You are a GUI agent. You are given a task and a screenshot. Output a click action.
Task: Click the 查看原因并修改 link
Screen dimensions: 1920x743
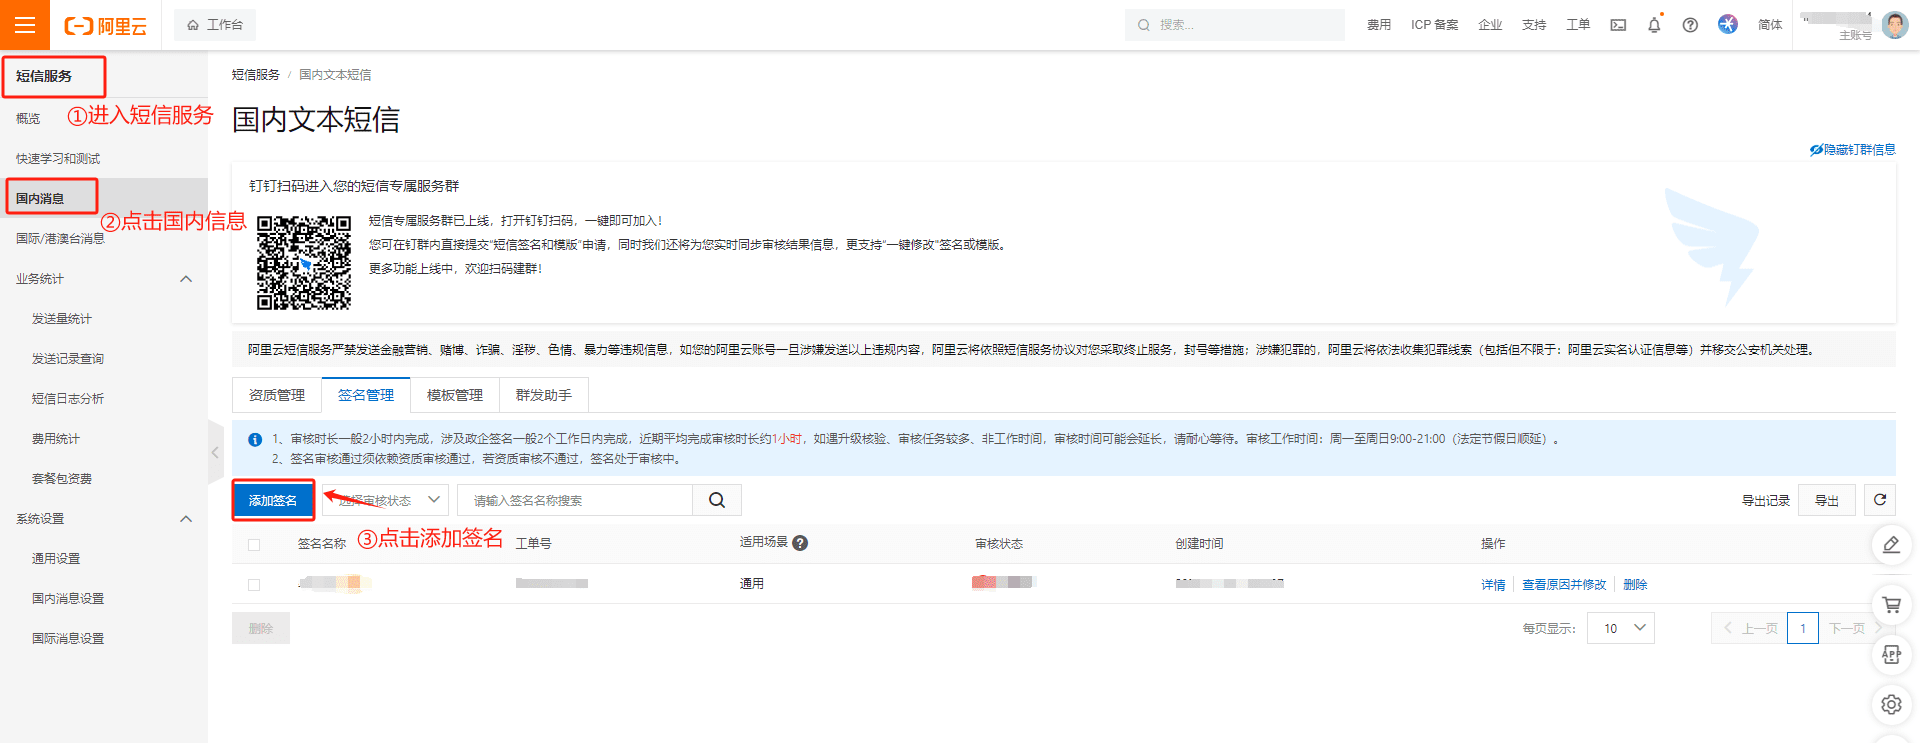pyautogui.click(x=1564, y=585)
